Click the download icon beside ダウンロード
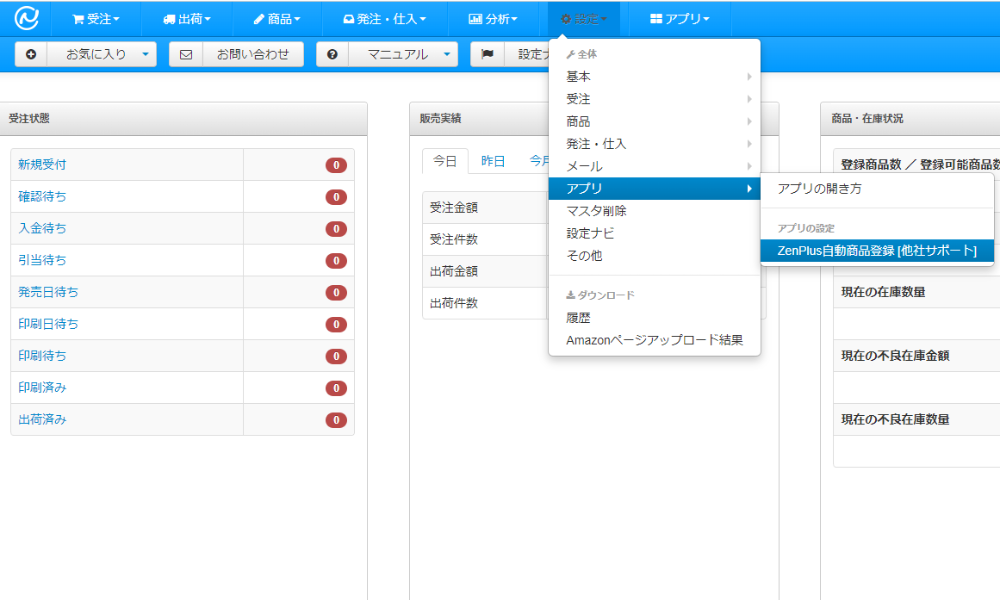 tap(571, 293)
